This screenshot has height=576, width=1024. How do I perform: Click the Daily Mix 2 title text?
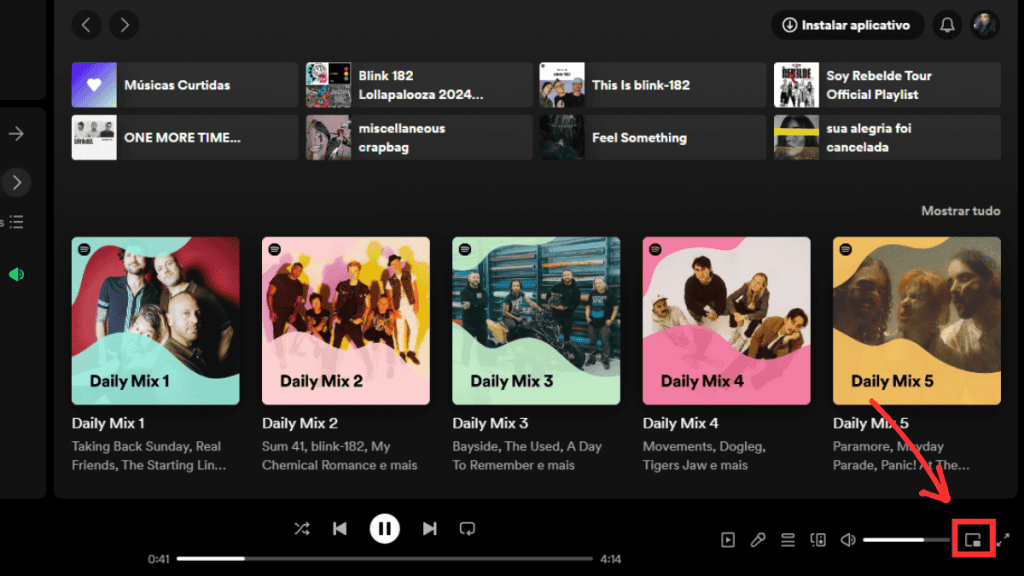pos(300,423)
